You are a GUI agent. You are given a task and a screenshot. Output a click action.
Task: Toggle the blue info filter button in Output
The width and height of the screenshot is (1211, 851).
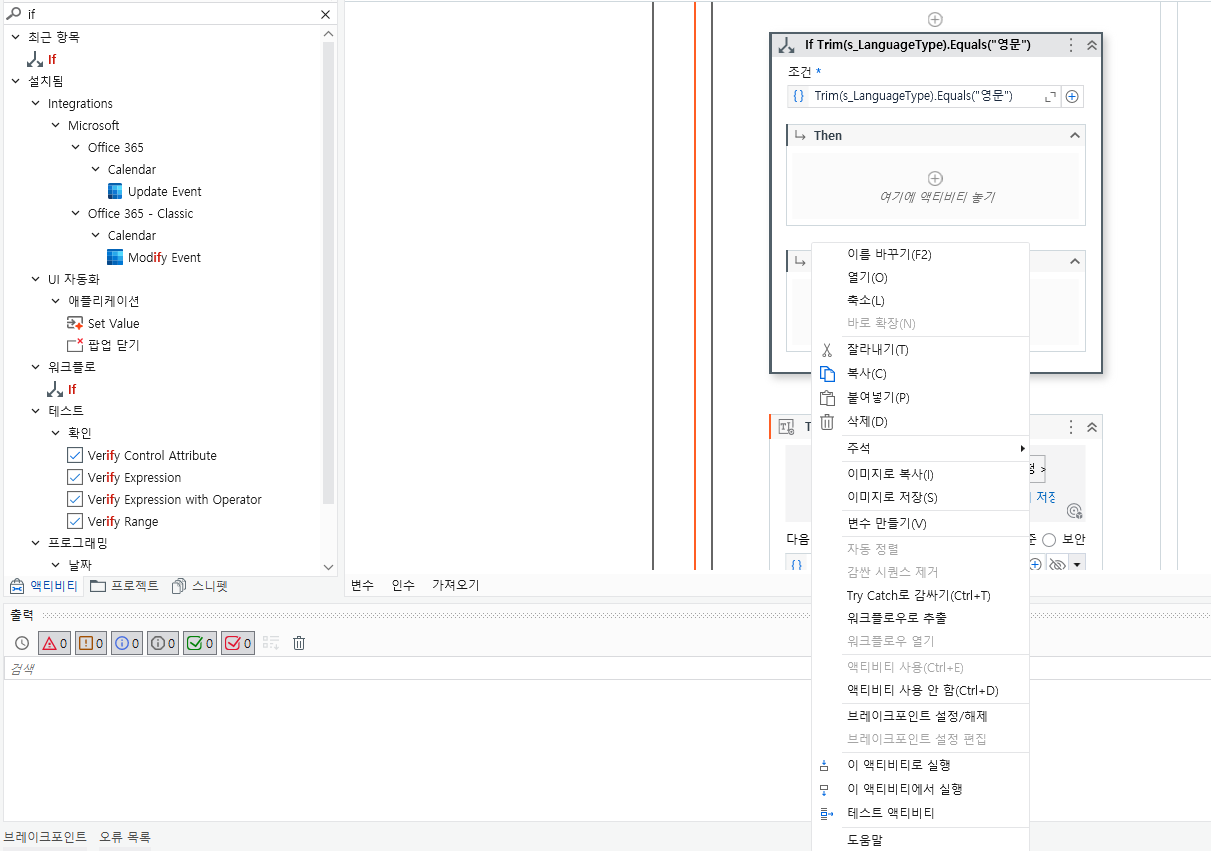[x=127, y=643]
